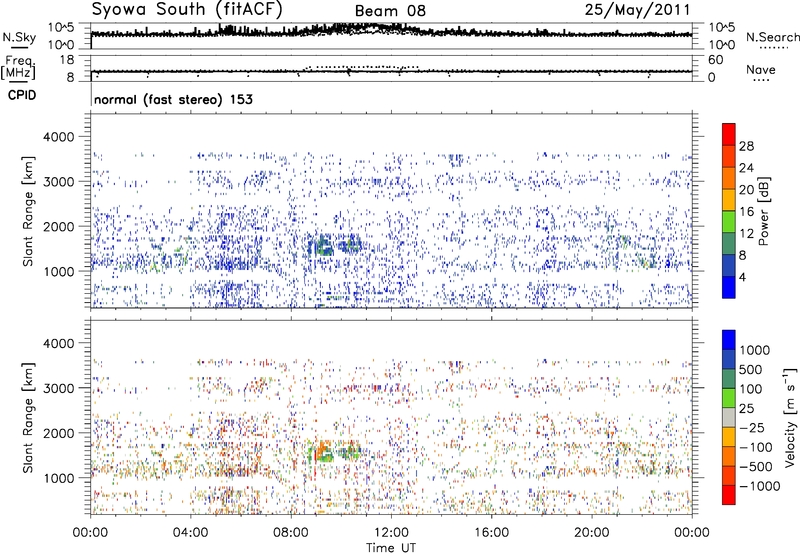
Task: Click the "2000" tick in the power panel
Action: [59, 226]
